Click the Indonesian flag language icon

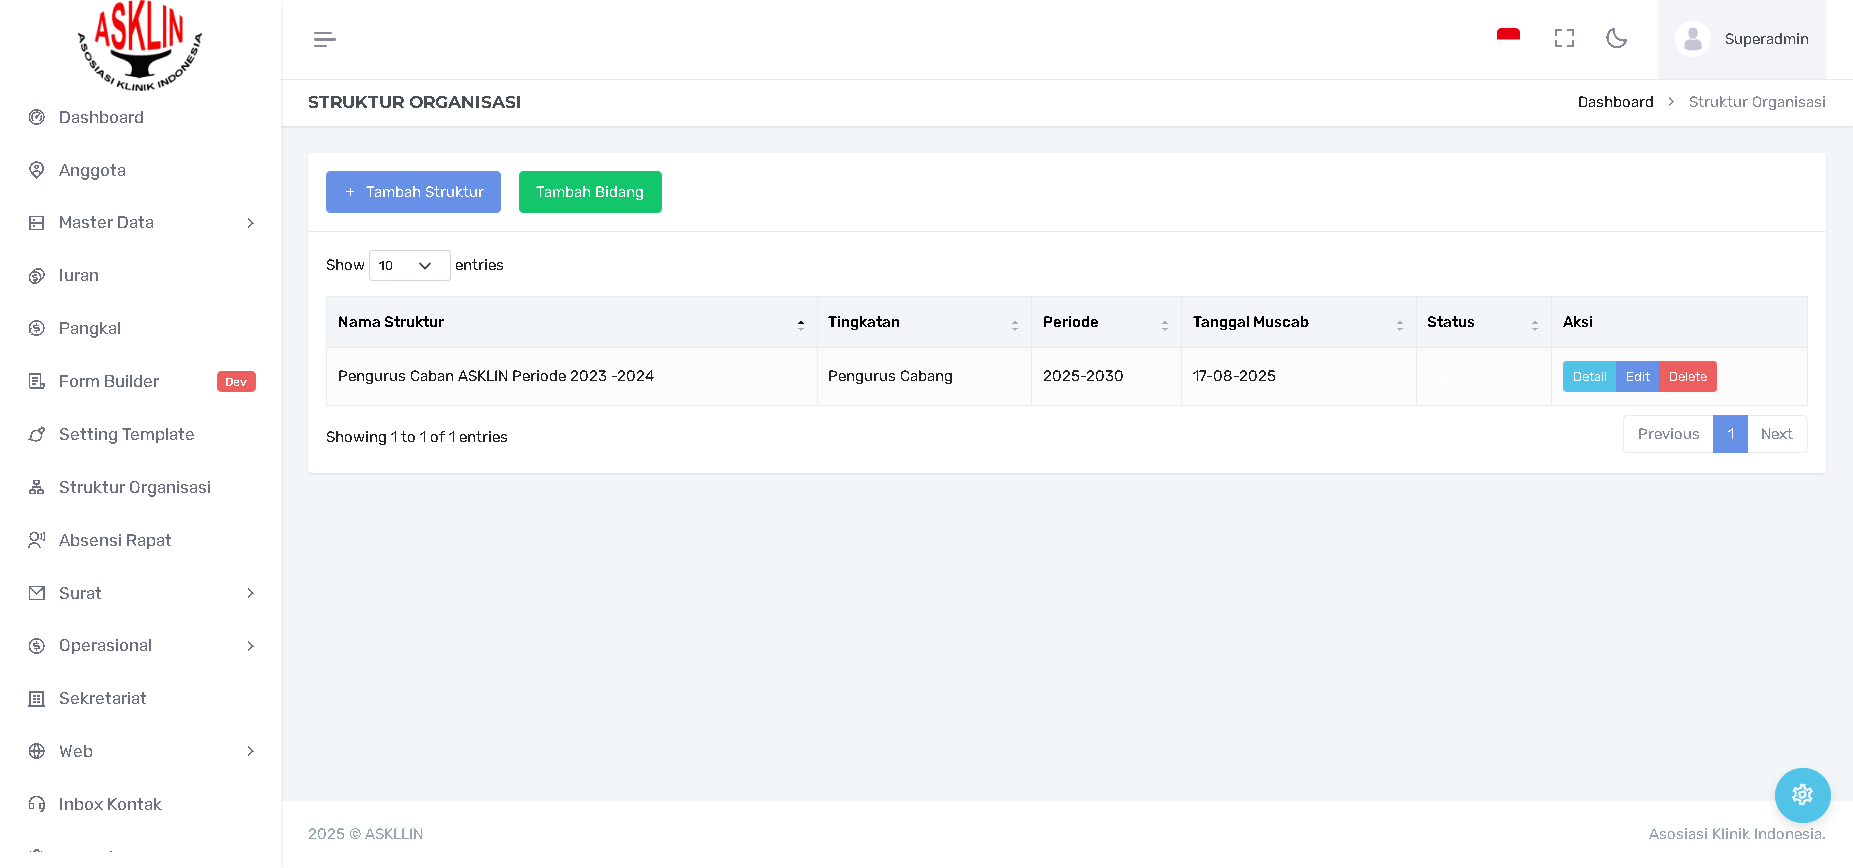(x=1508, y=36)
